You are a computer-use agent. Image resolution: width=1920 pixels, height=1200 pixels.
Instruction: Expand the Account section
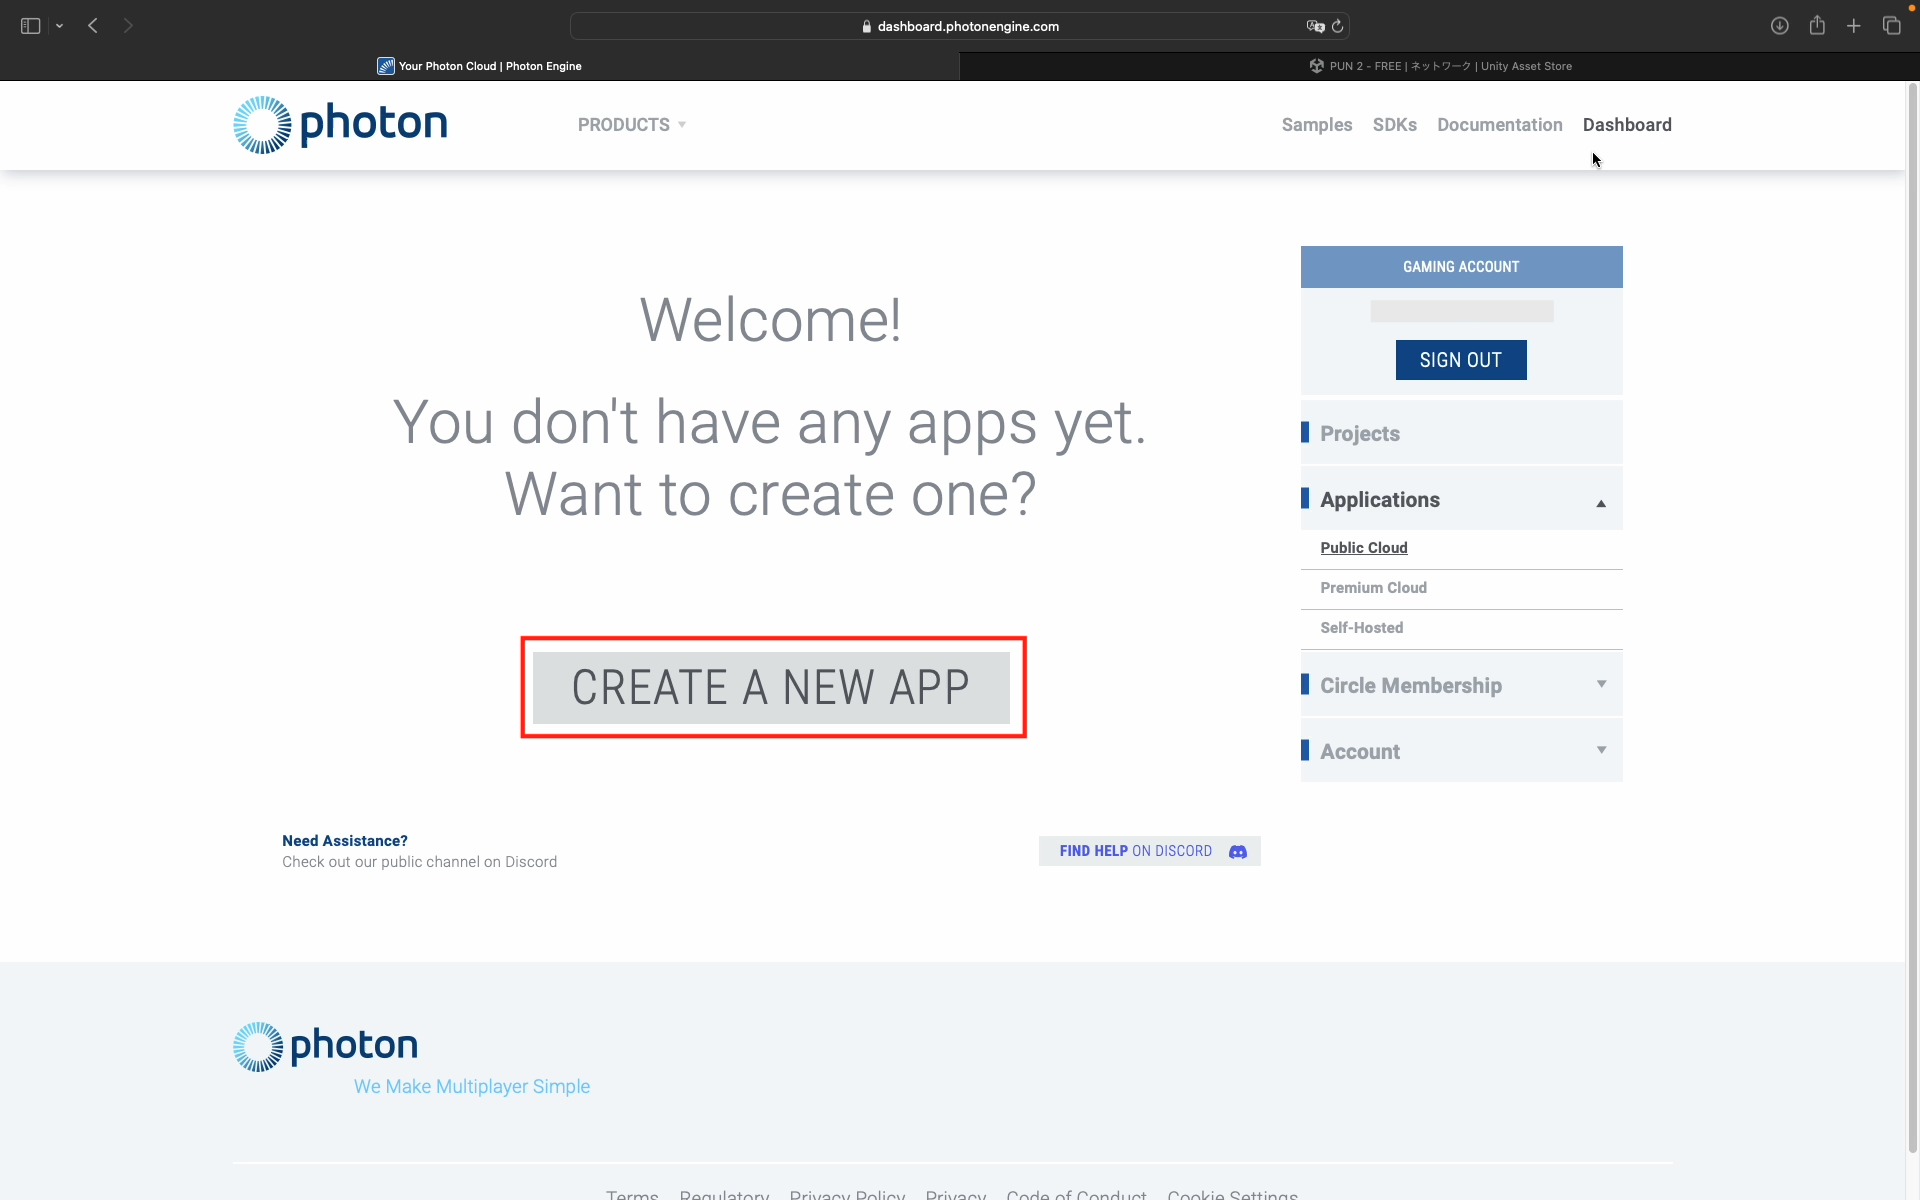click(x=1461, y=751)
